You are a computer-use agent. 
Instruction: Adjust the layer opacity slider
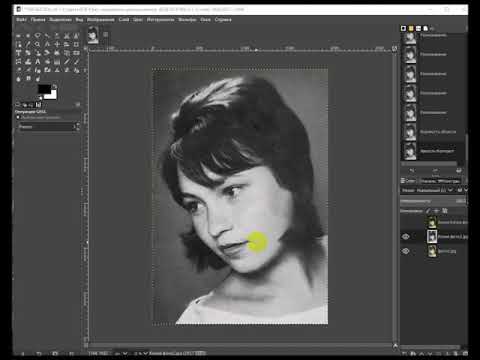pyautogui.click(x=433, y=201)
